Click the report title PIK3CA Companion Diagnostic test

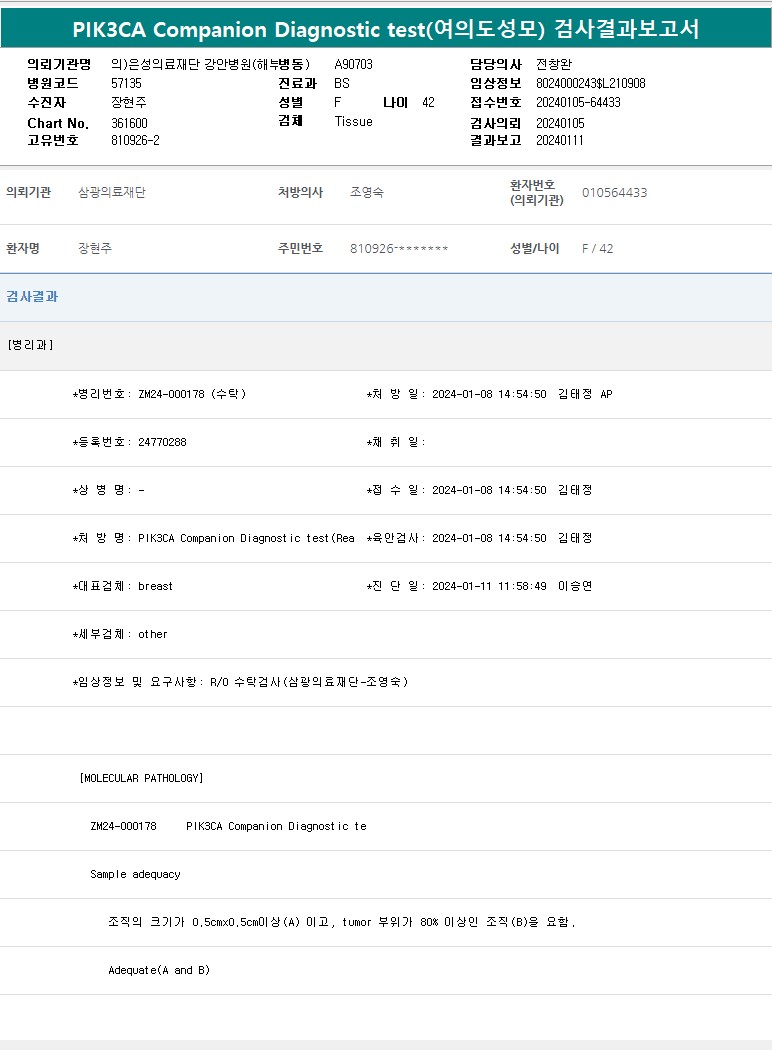point(385,29)
